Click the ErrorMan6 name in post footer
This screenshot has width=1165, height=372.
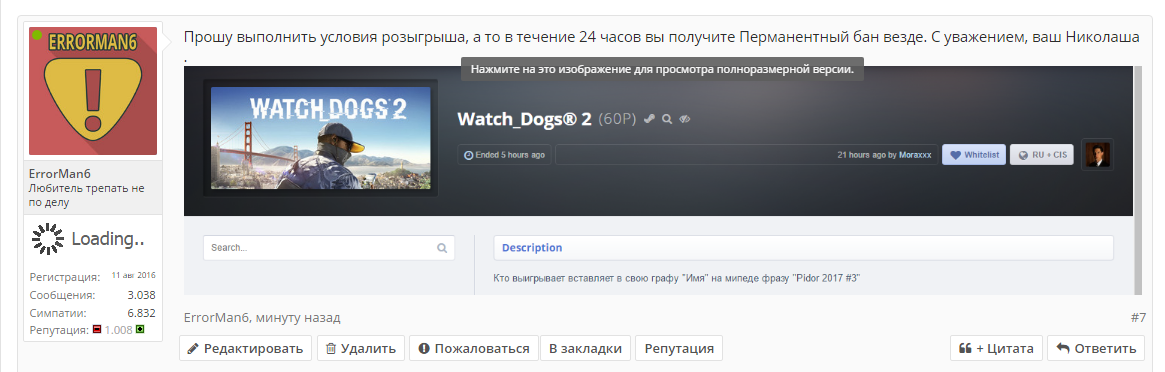(216, 318)
